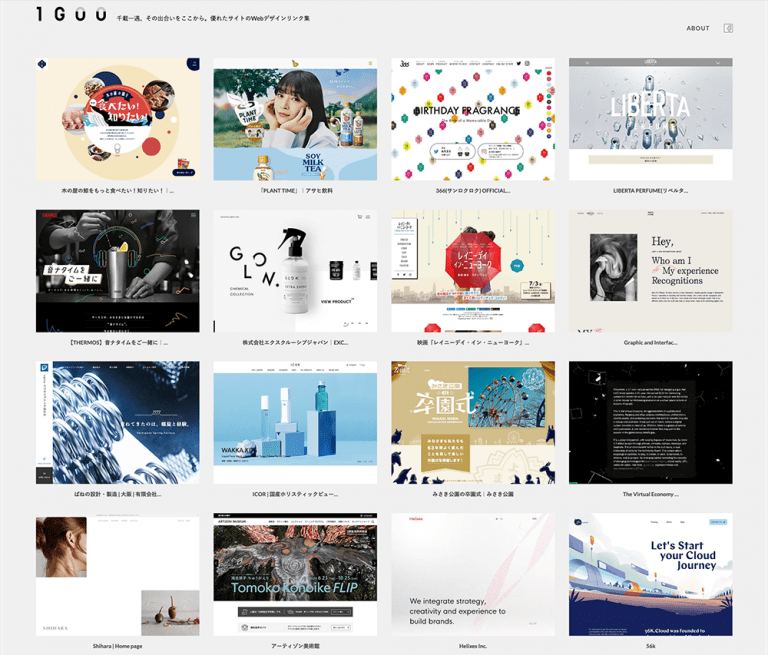Open the red umbrella movie thumbnail

pyautogui.click(x=473, y=271)
